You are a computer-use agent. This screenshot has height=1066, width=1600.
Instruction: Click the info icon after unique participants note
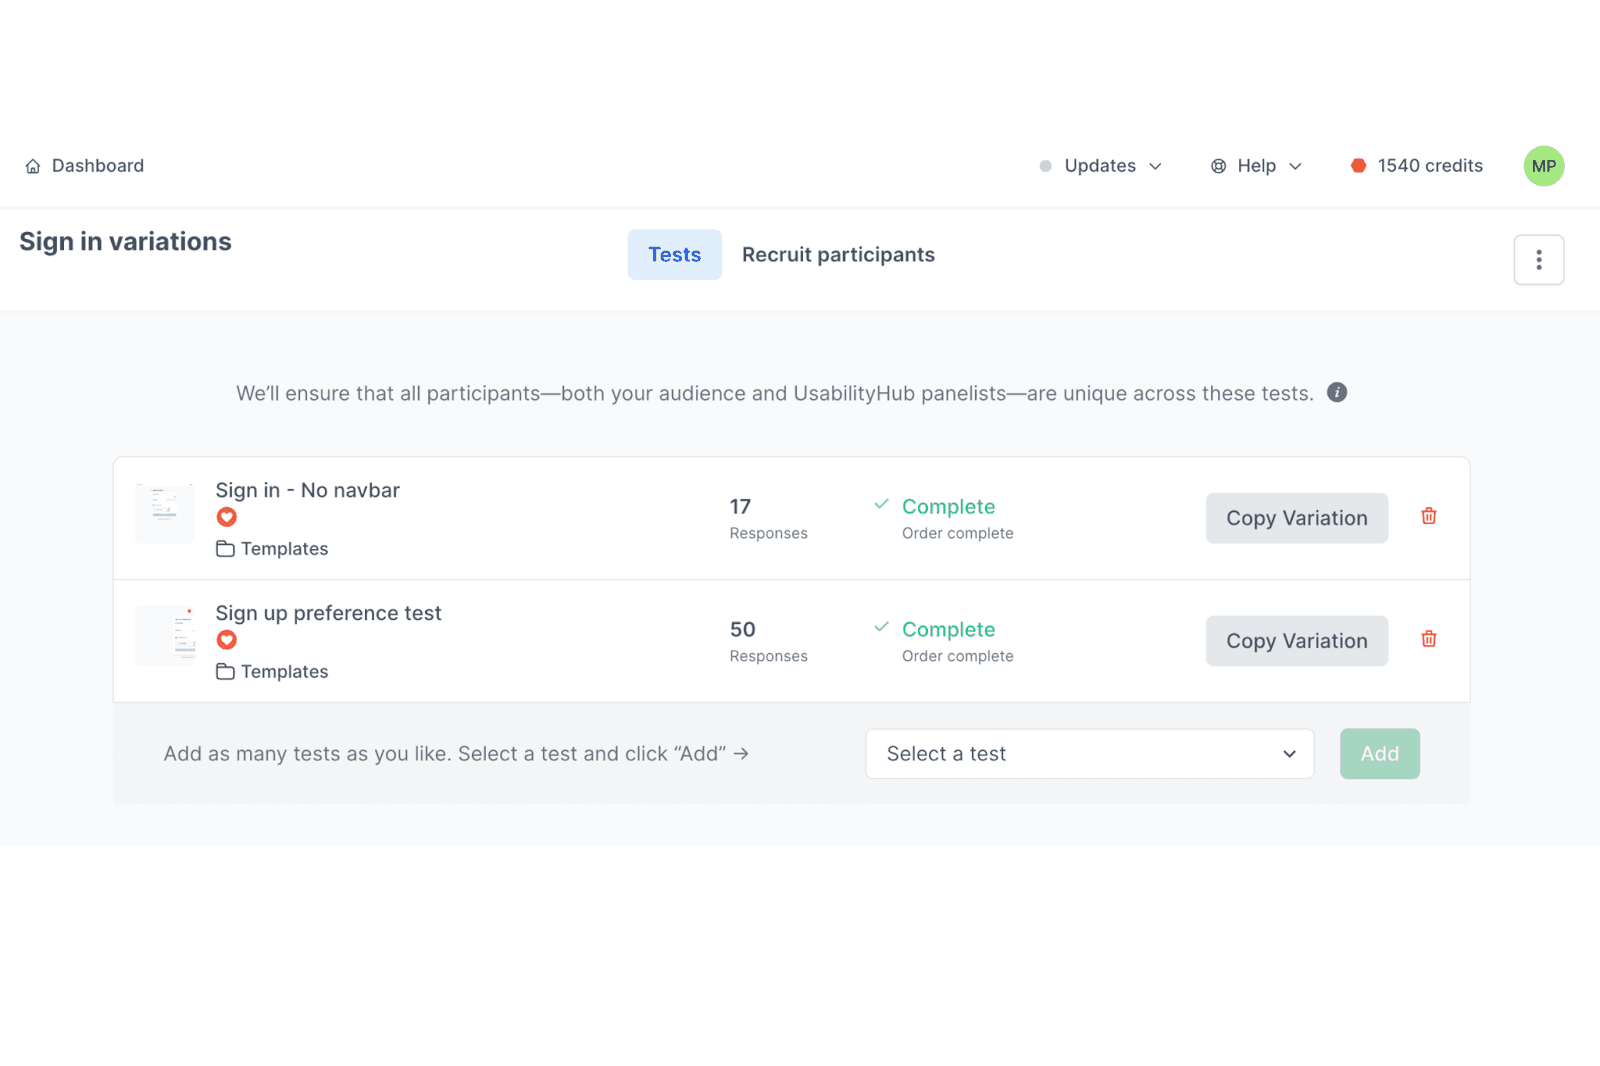[1337, 393]
